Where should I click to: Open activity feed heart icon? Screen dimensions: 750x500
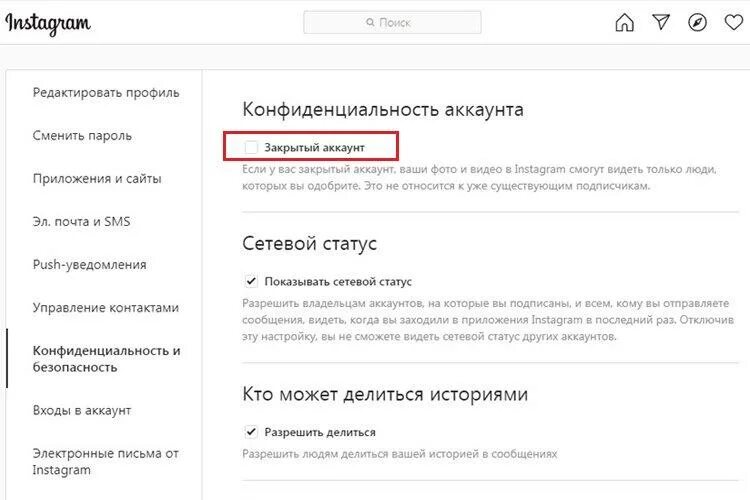point(734,22)
